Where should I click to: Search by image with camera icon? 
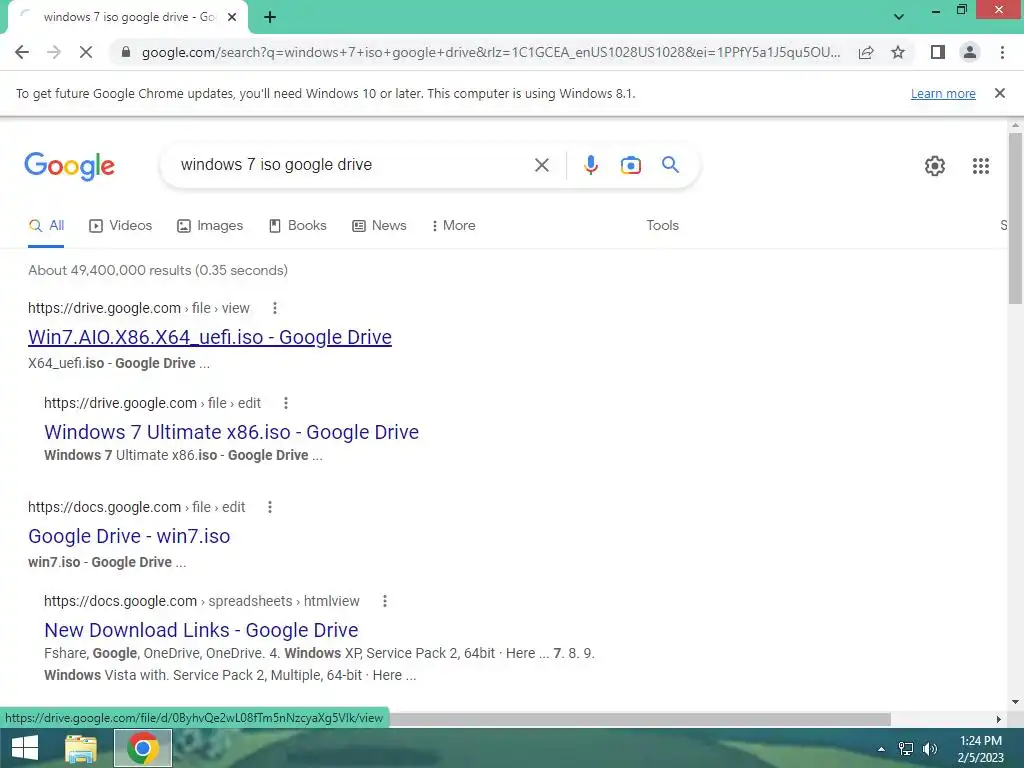pos(630,165)
